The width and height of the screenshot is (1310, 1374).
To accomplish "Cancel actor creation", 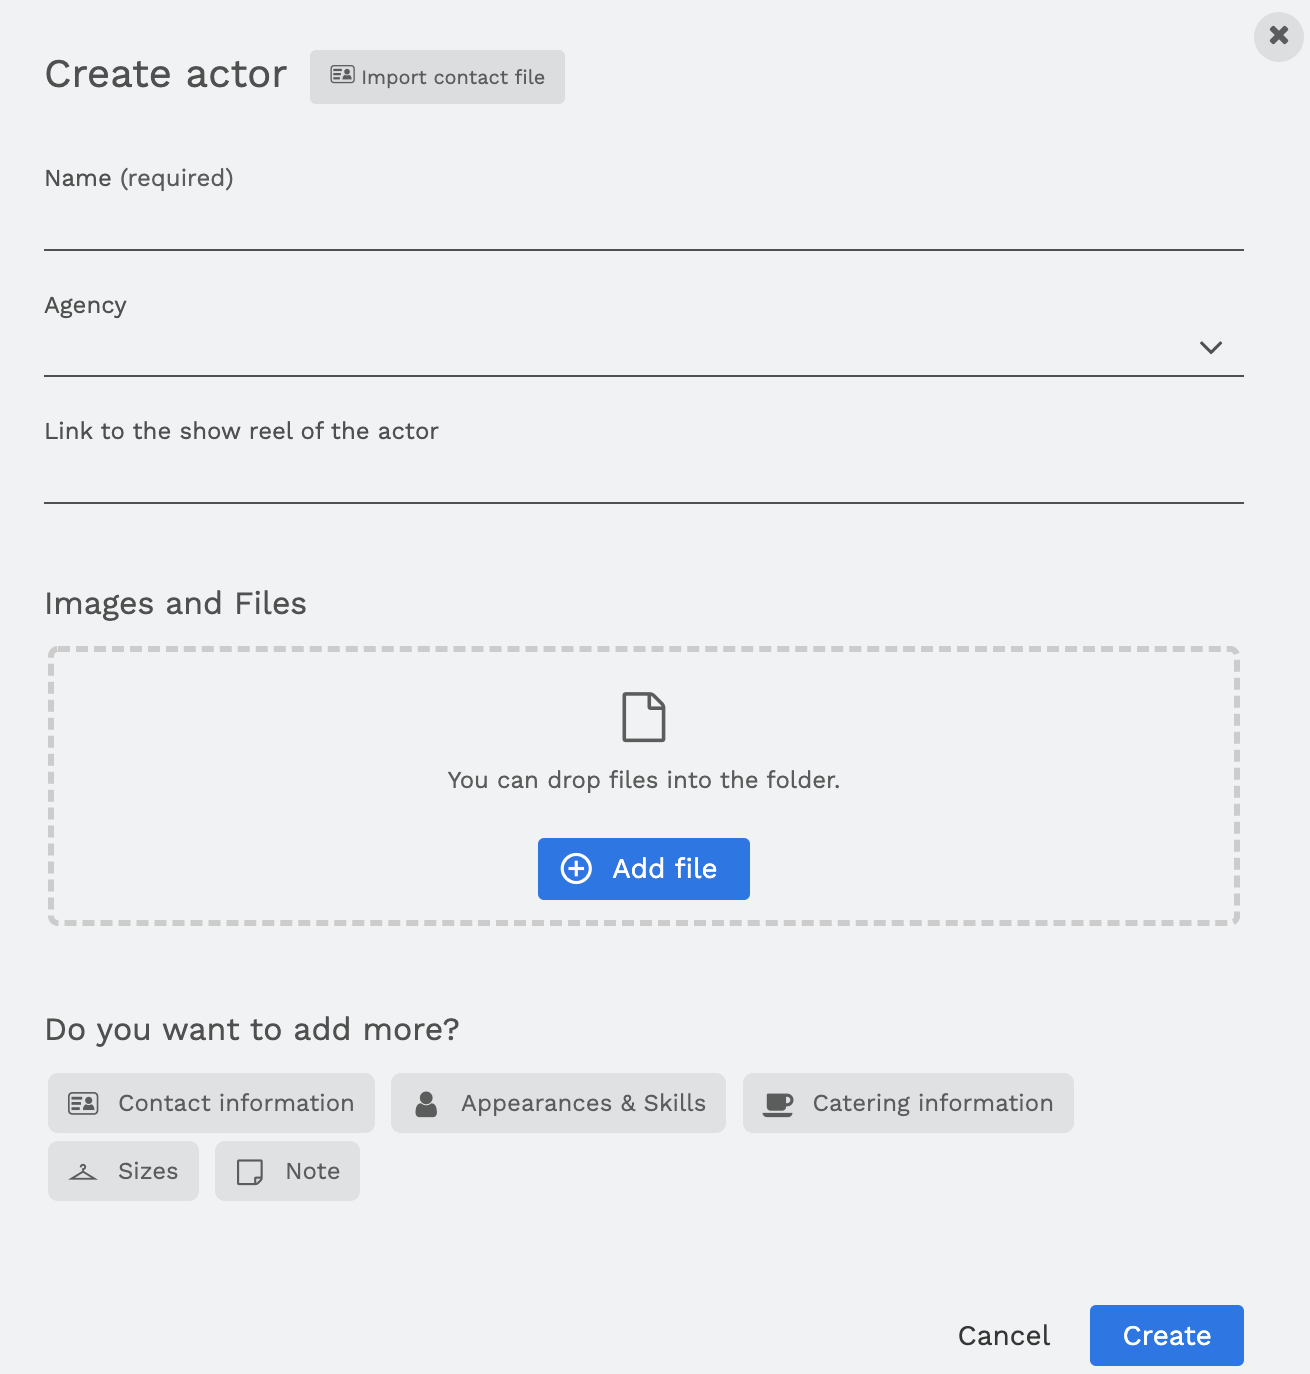I will click(x=1004, y=1336).
